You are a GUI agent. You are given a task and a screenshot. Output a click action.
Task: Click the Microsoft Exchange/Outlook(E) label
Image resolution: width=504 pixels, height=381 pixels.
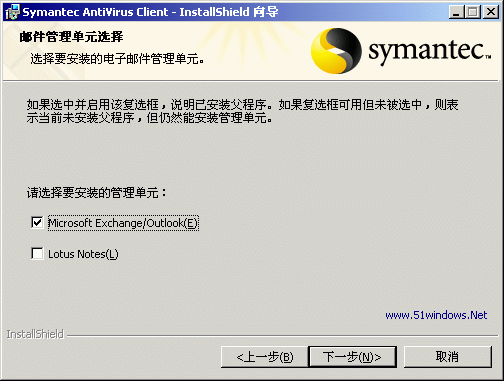(x=123, y=223)
